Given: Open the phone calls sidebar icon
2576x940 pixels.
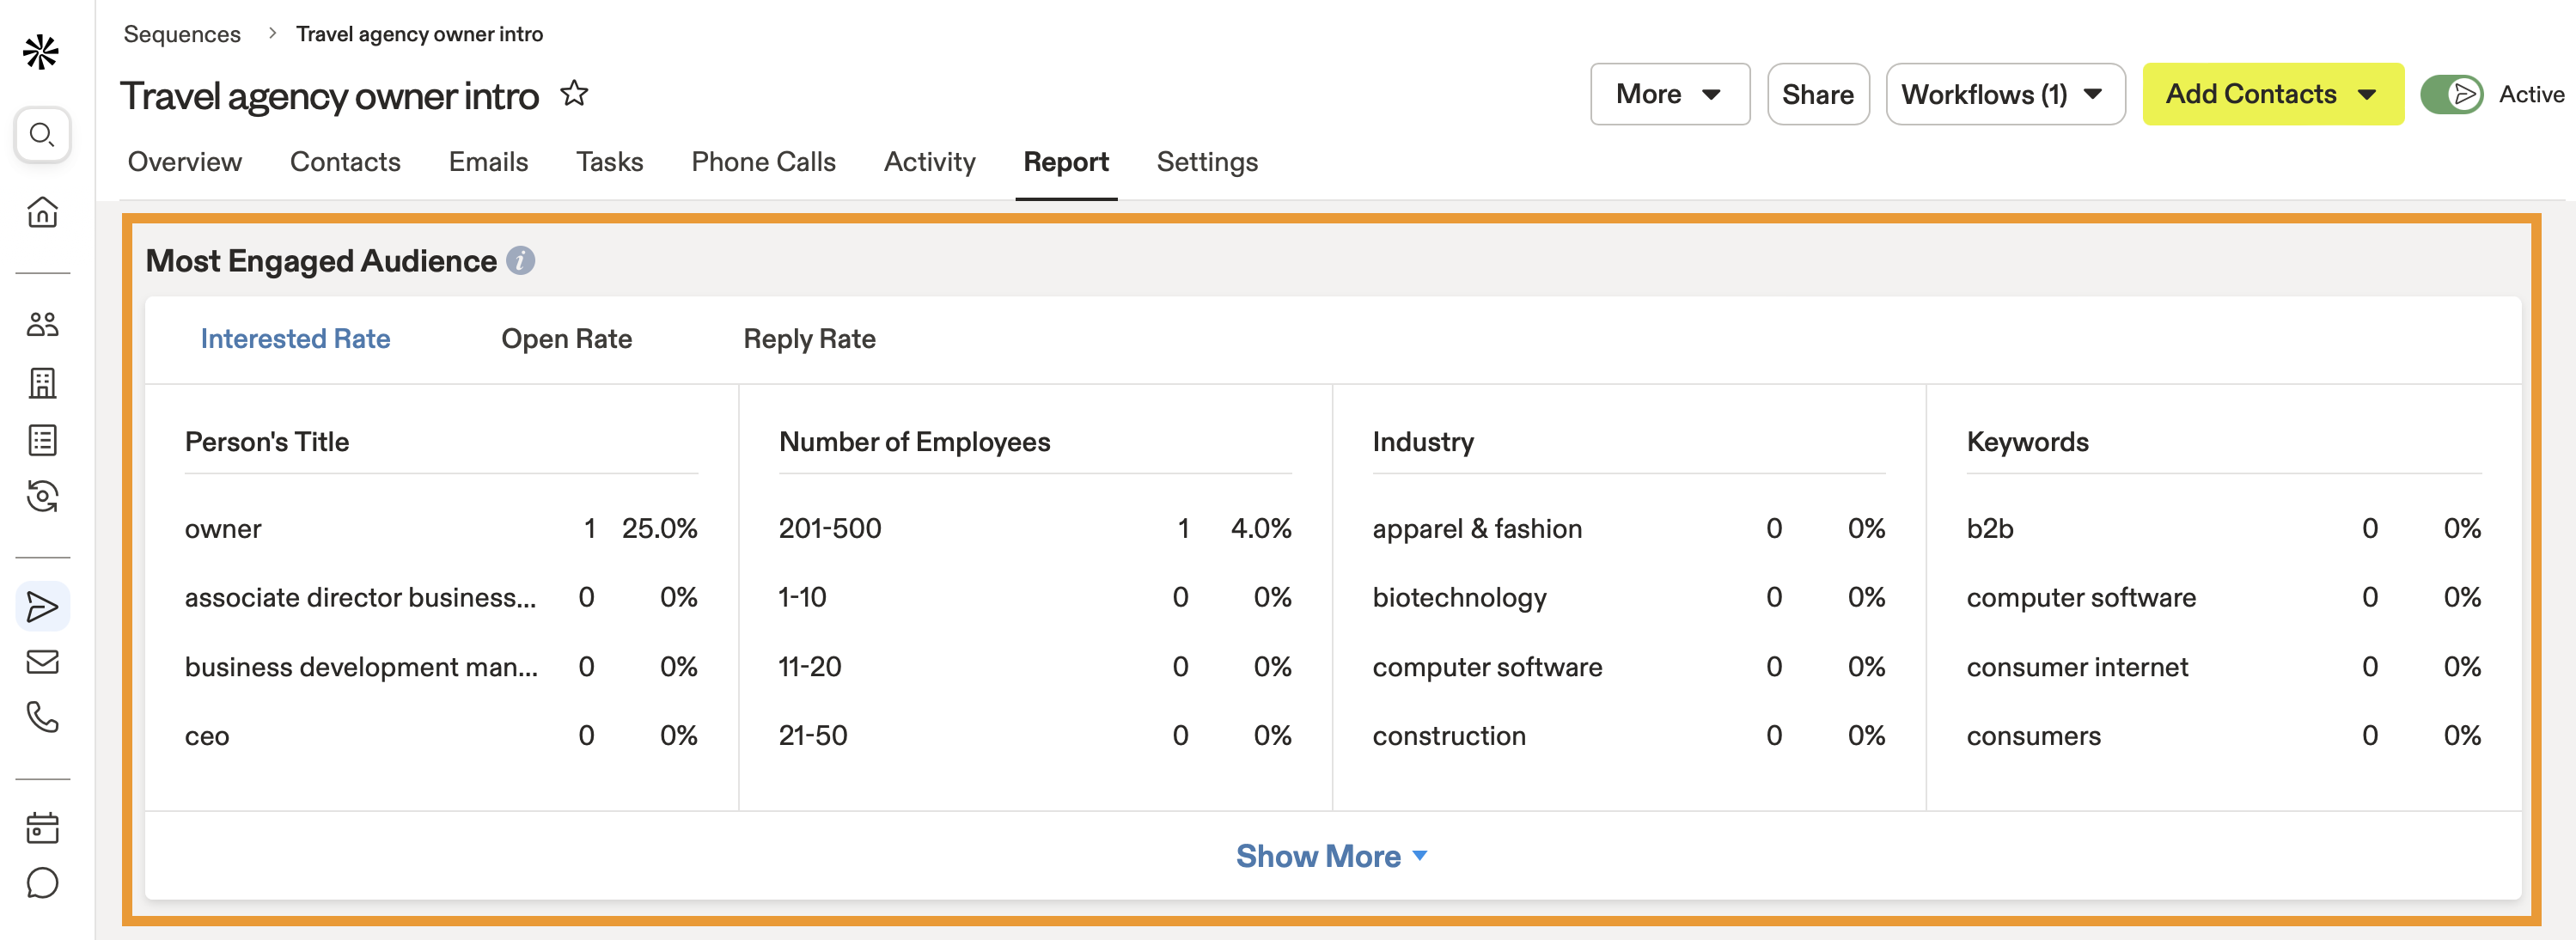Looking at the screenshot, I should coord(42,717).
